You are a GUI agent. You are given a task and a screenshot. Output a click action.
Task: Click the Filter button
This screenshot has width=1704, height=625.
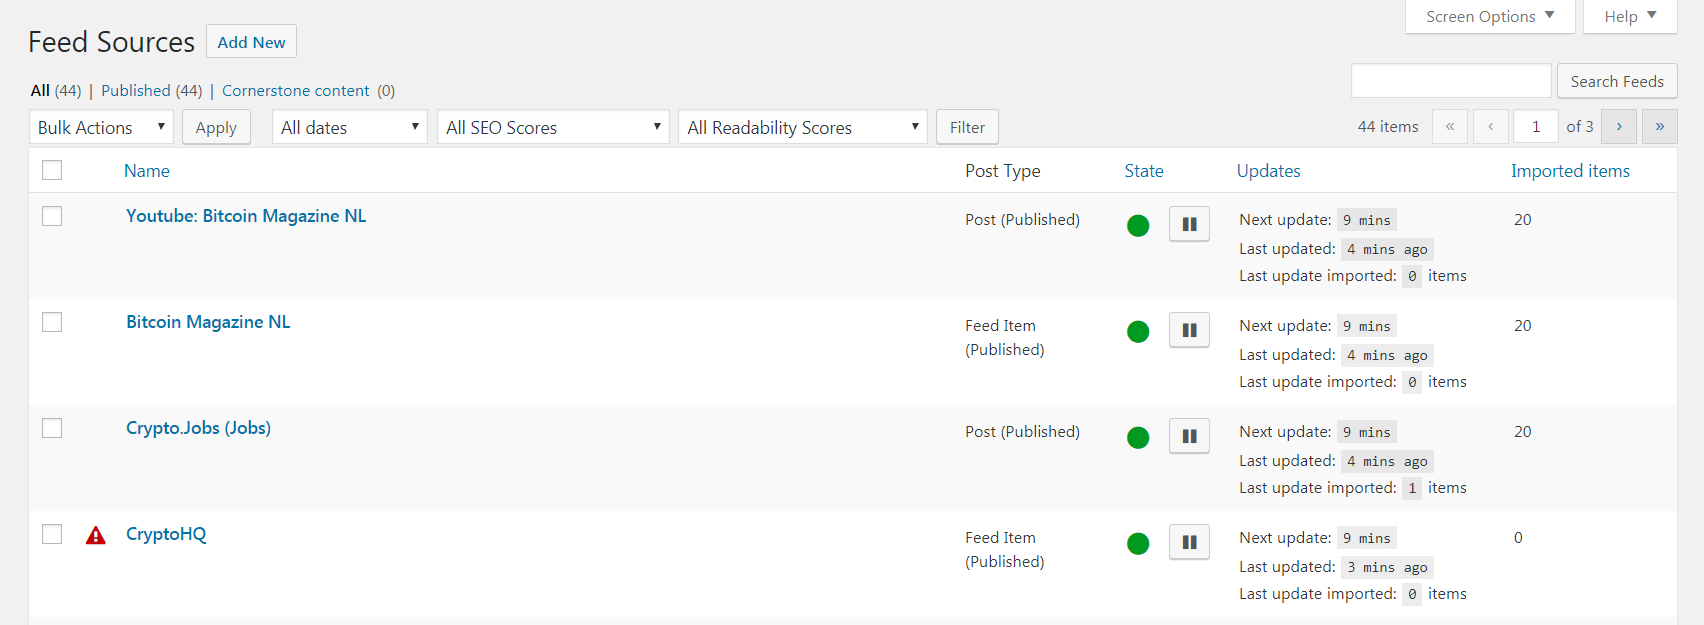pos(967,127)
